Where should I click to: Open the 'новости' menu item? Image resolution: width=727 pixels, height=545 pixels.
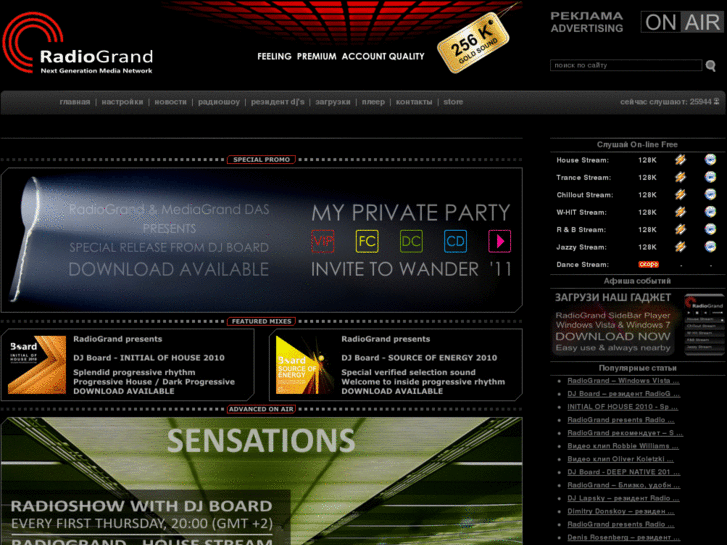click(x=170, y=102)
